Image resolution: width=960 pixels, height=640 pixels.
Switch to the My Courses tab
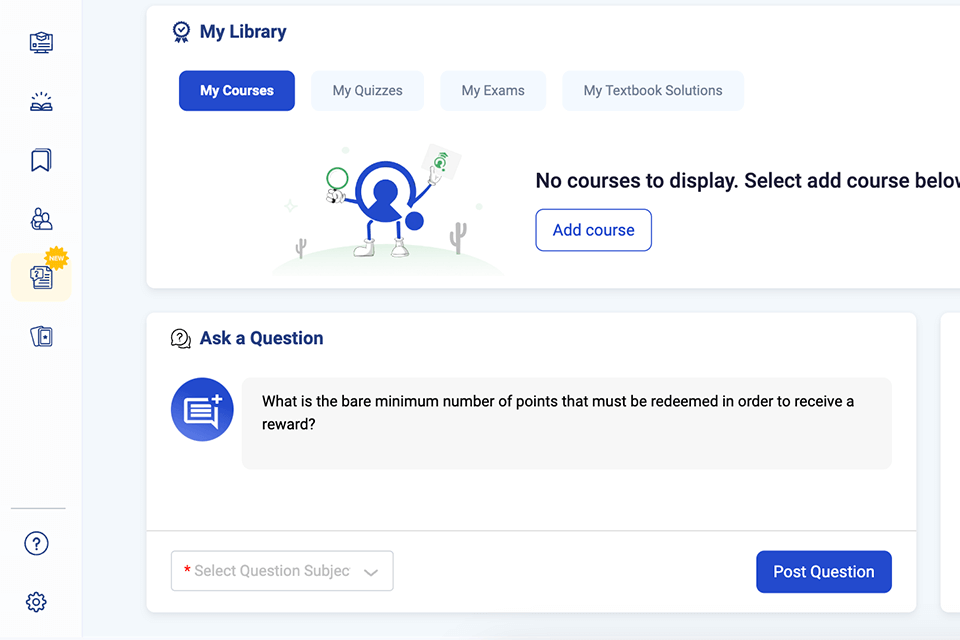pyautogui.click(x=237, y=90)
